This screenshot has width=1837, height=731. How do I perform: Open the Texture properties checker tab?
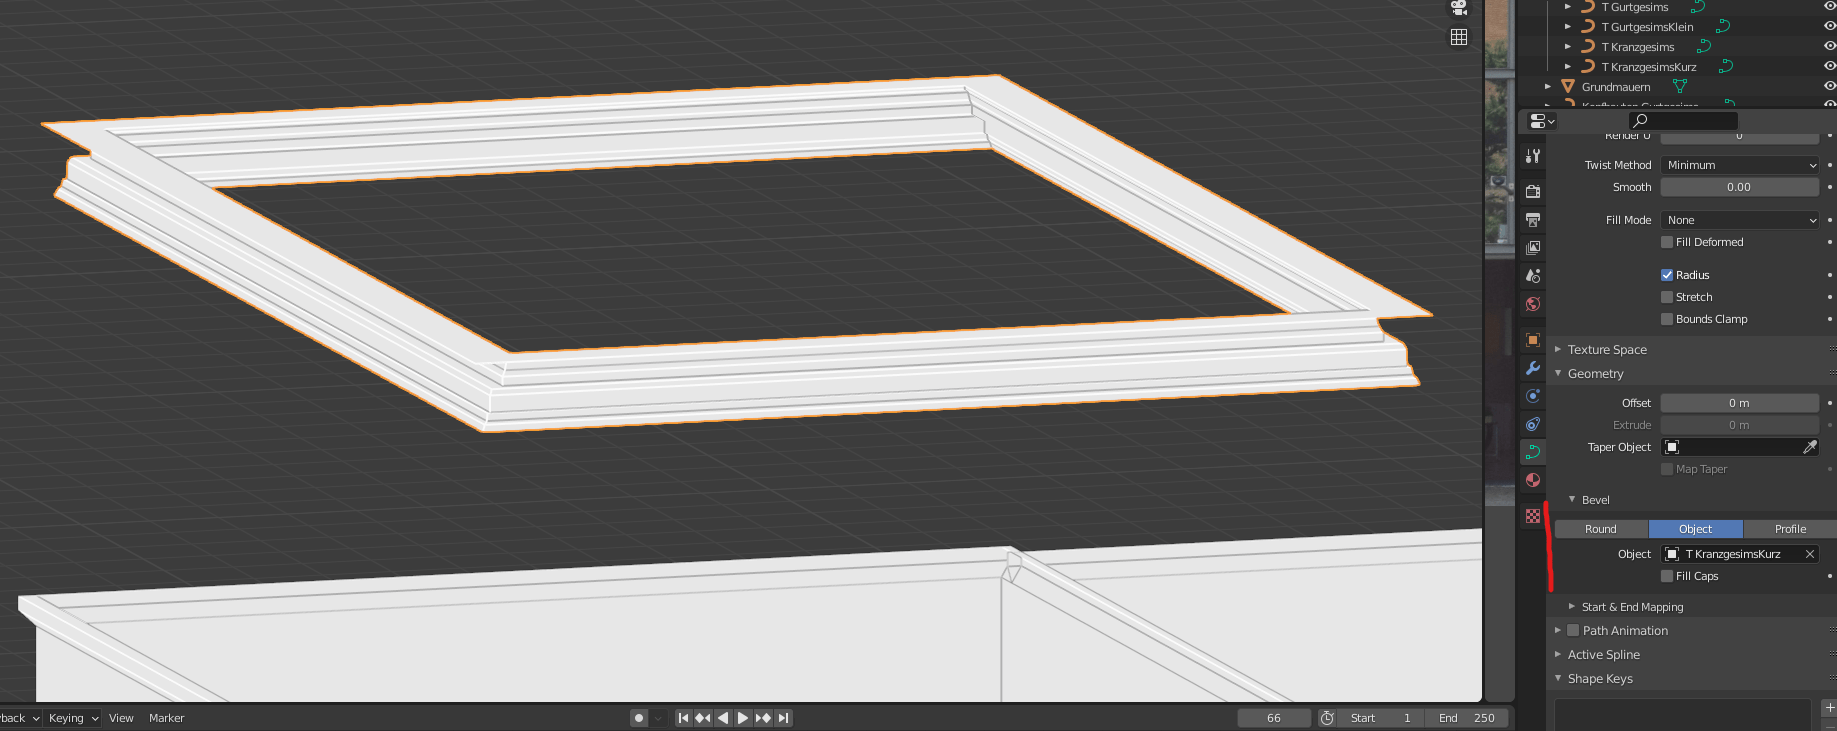coord(1533,516)
